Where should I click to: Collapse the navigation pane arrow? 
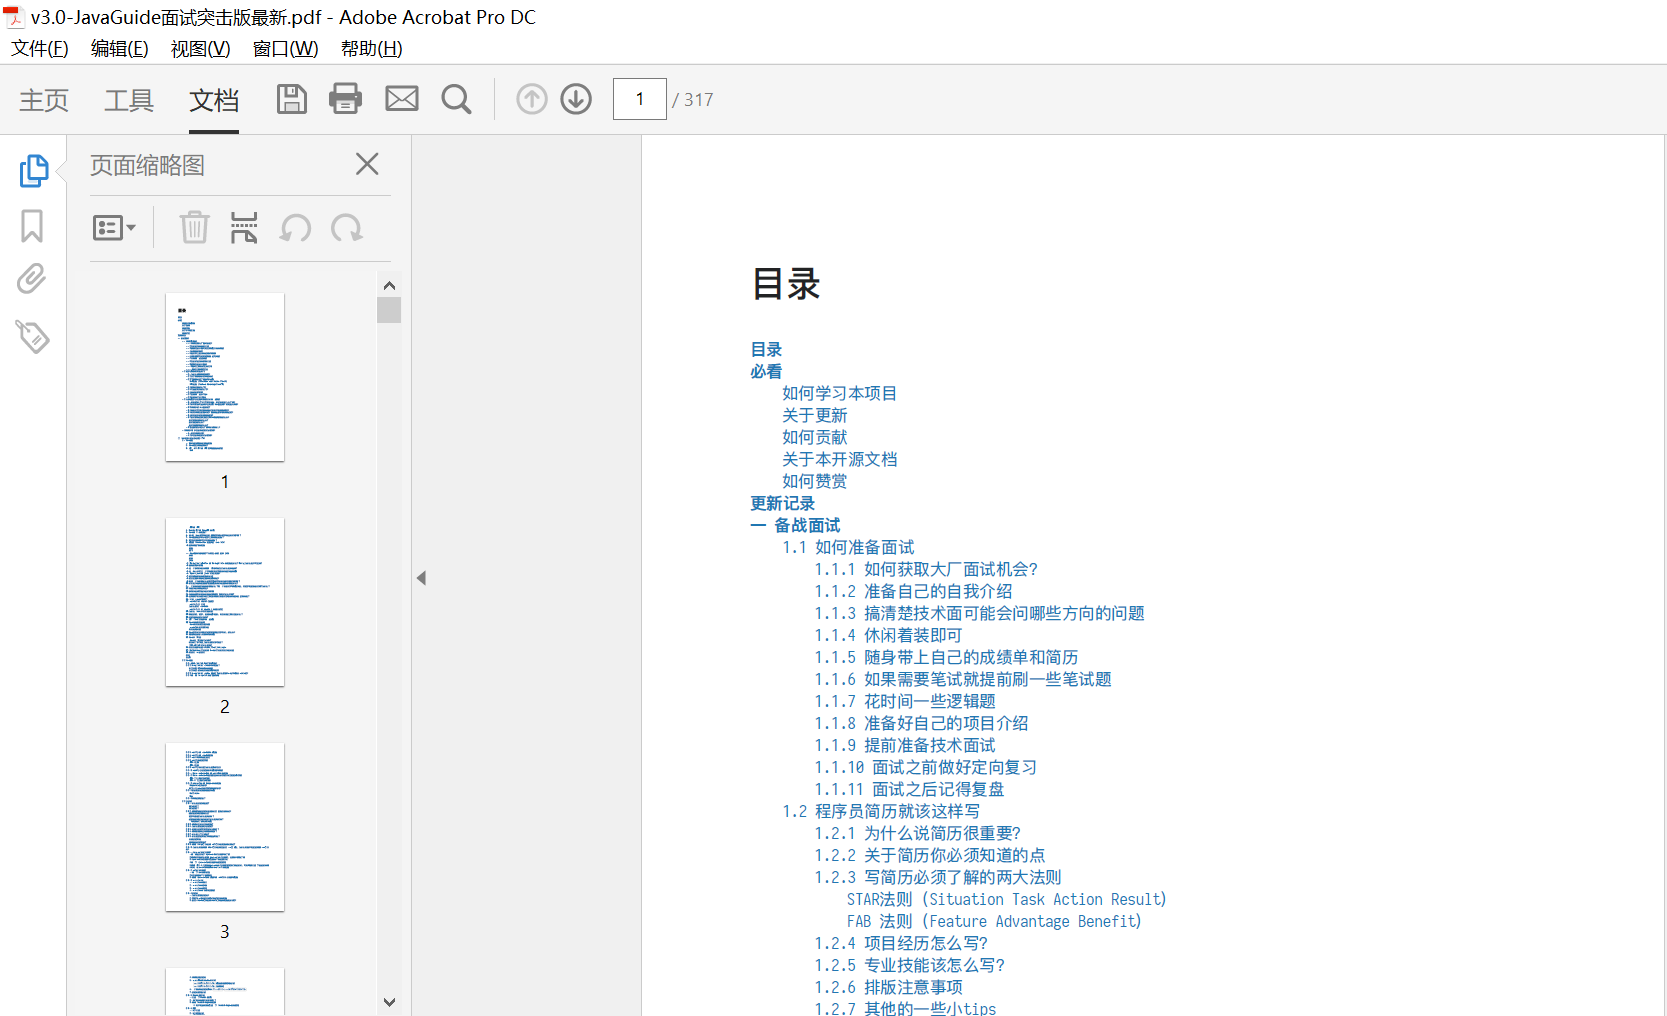coord(422,578)
